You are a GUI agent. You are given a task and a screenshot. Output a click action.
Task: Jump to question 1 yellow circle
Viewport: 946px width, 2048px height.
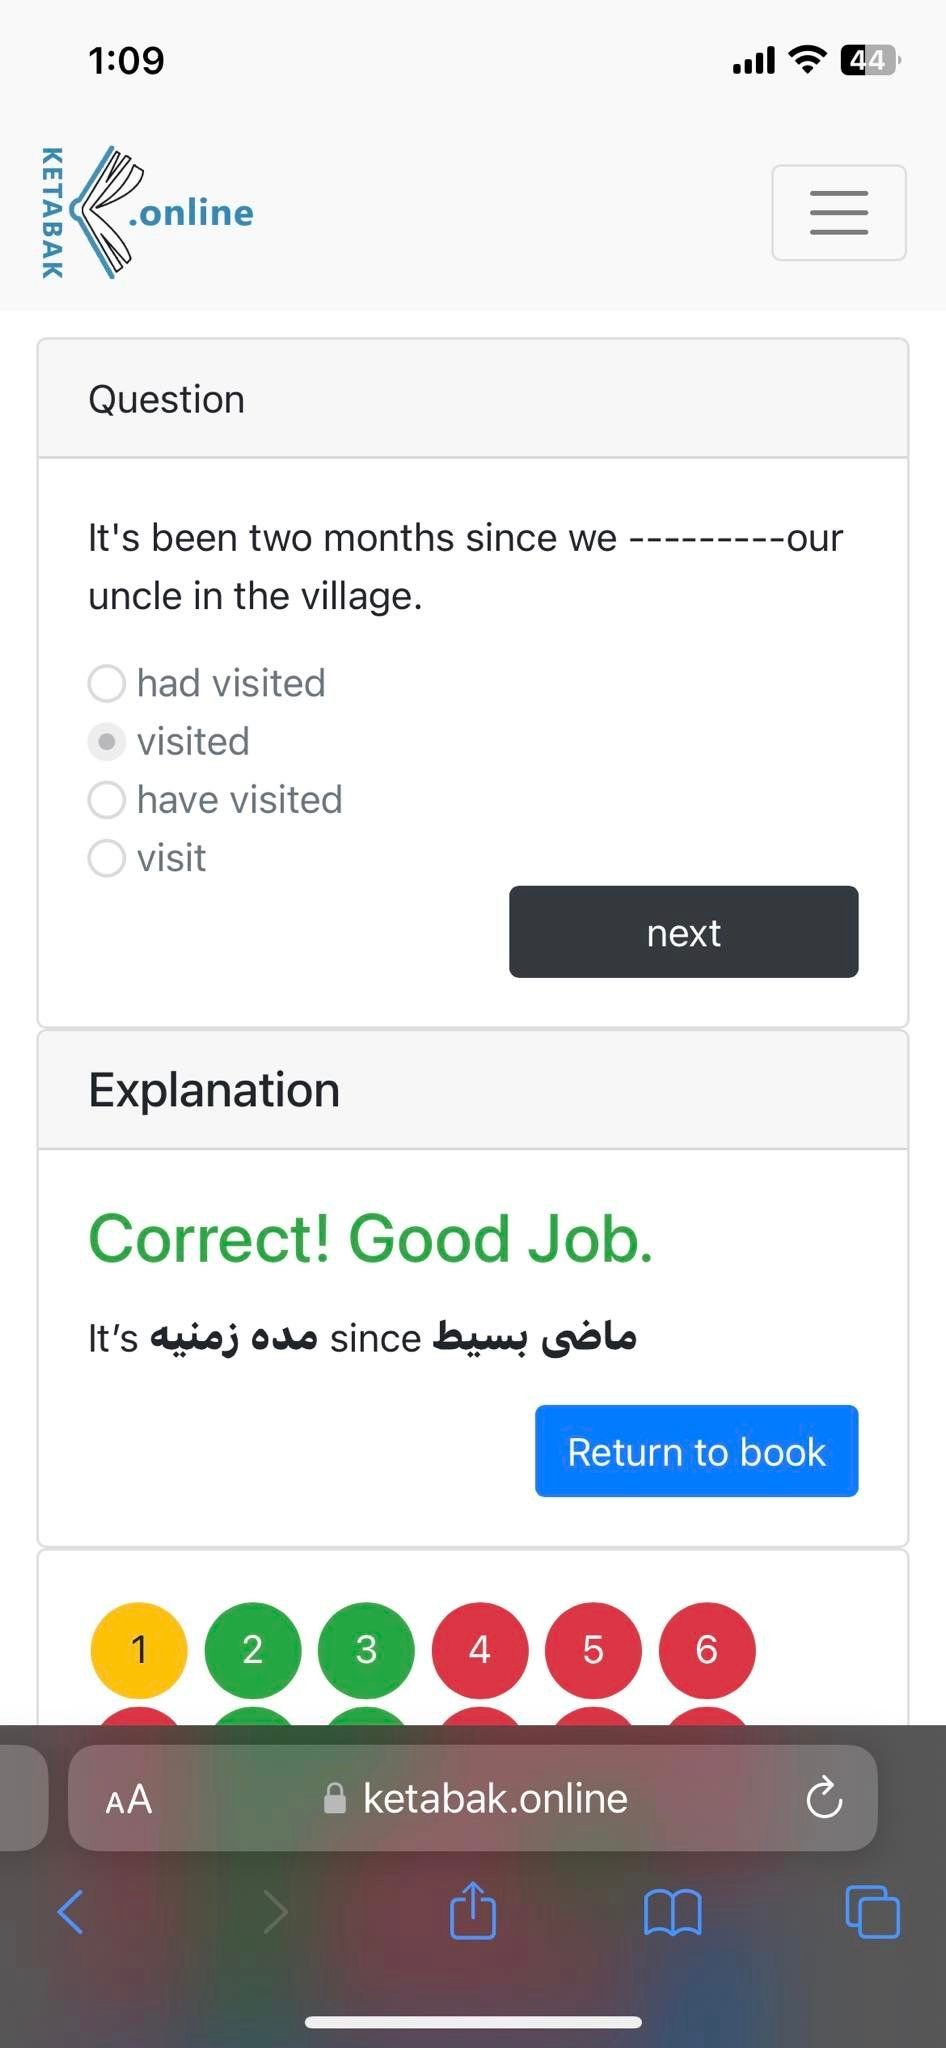[139, 1650]
